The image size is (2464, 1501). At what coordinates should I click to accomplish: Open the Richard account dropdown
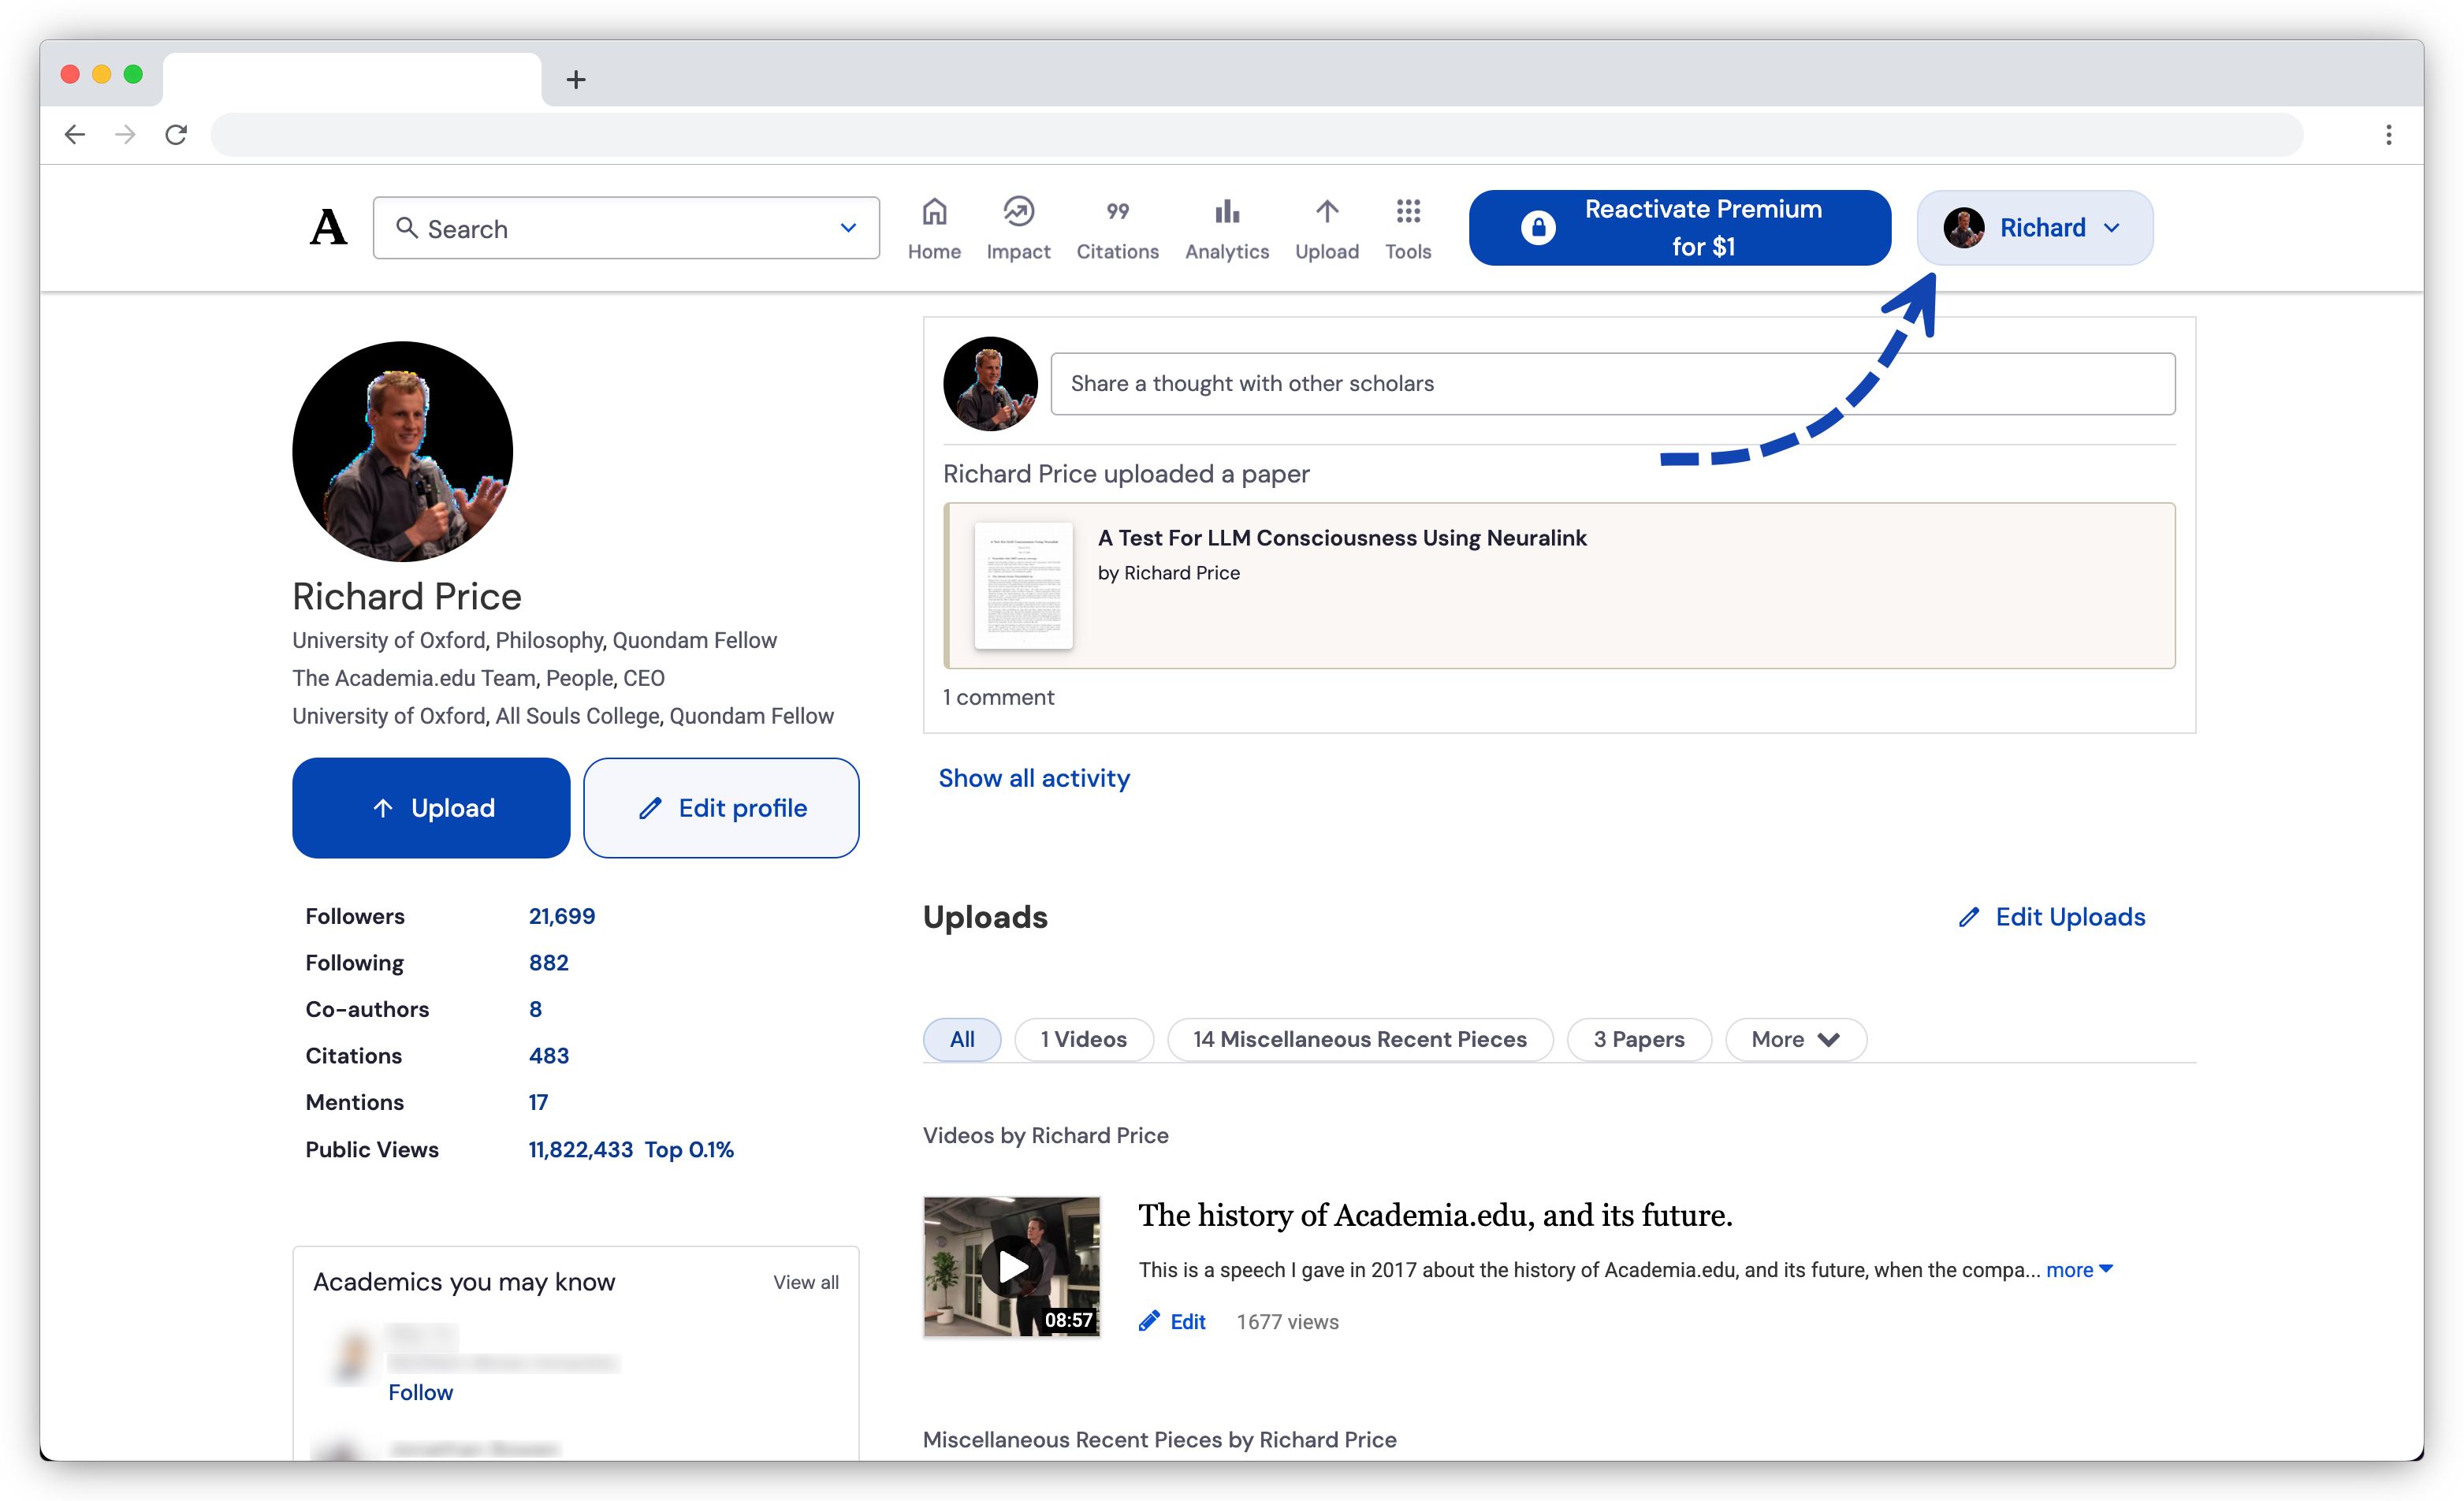(2033, 228)
